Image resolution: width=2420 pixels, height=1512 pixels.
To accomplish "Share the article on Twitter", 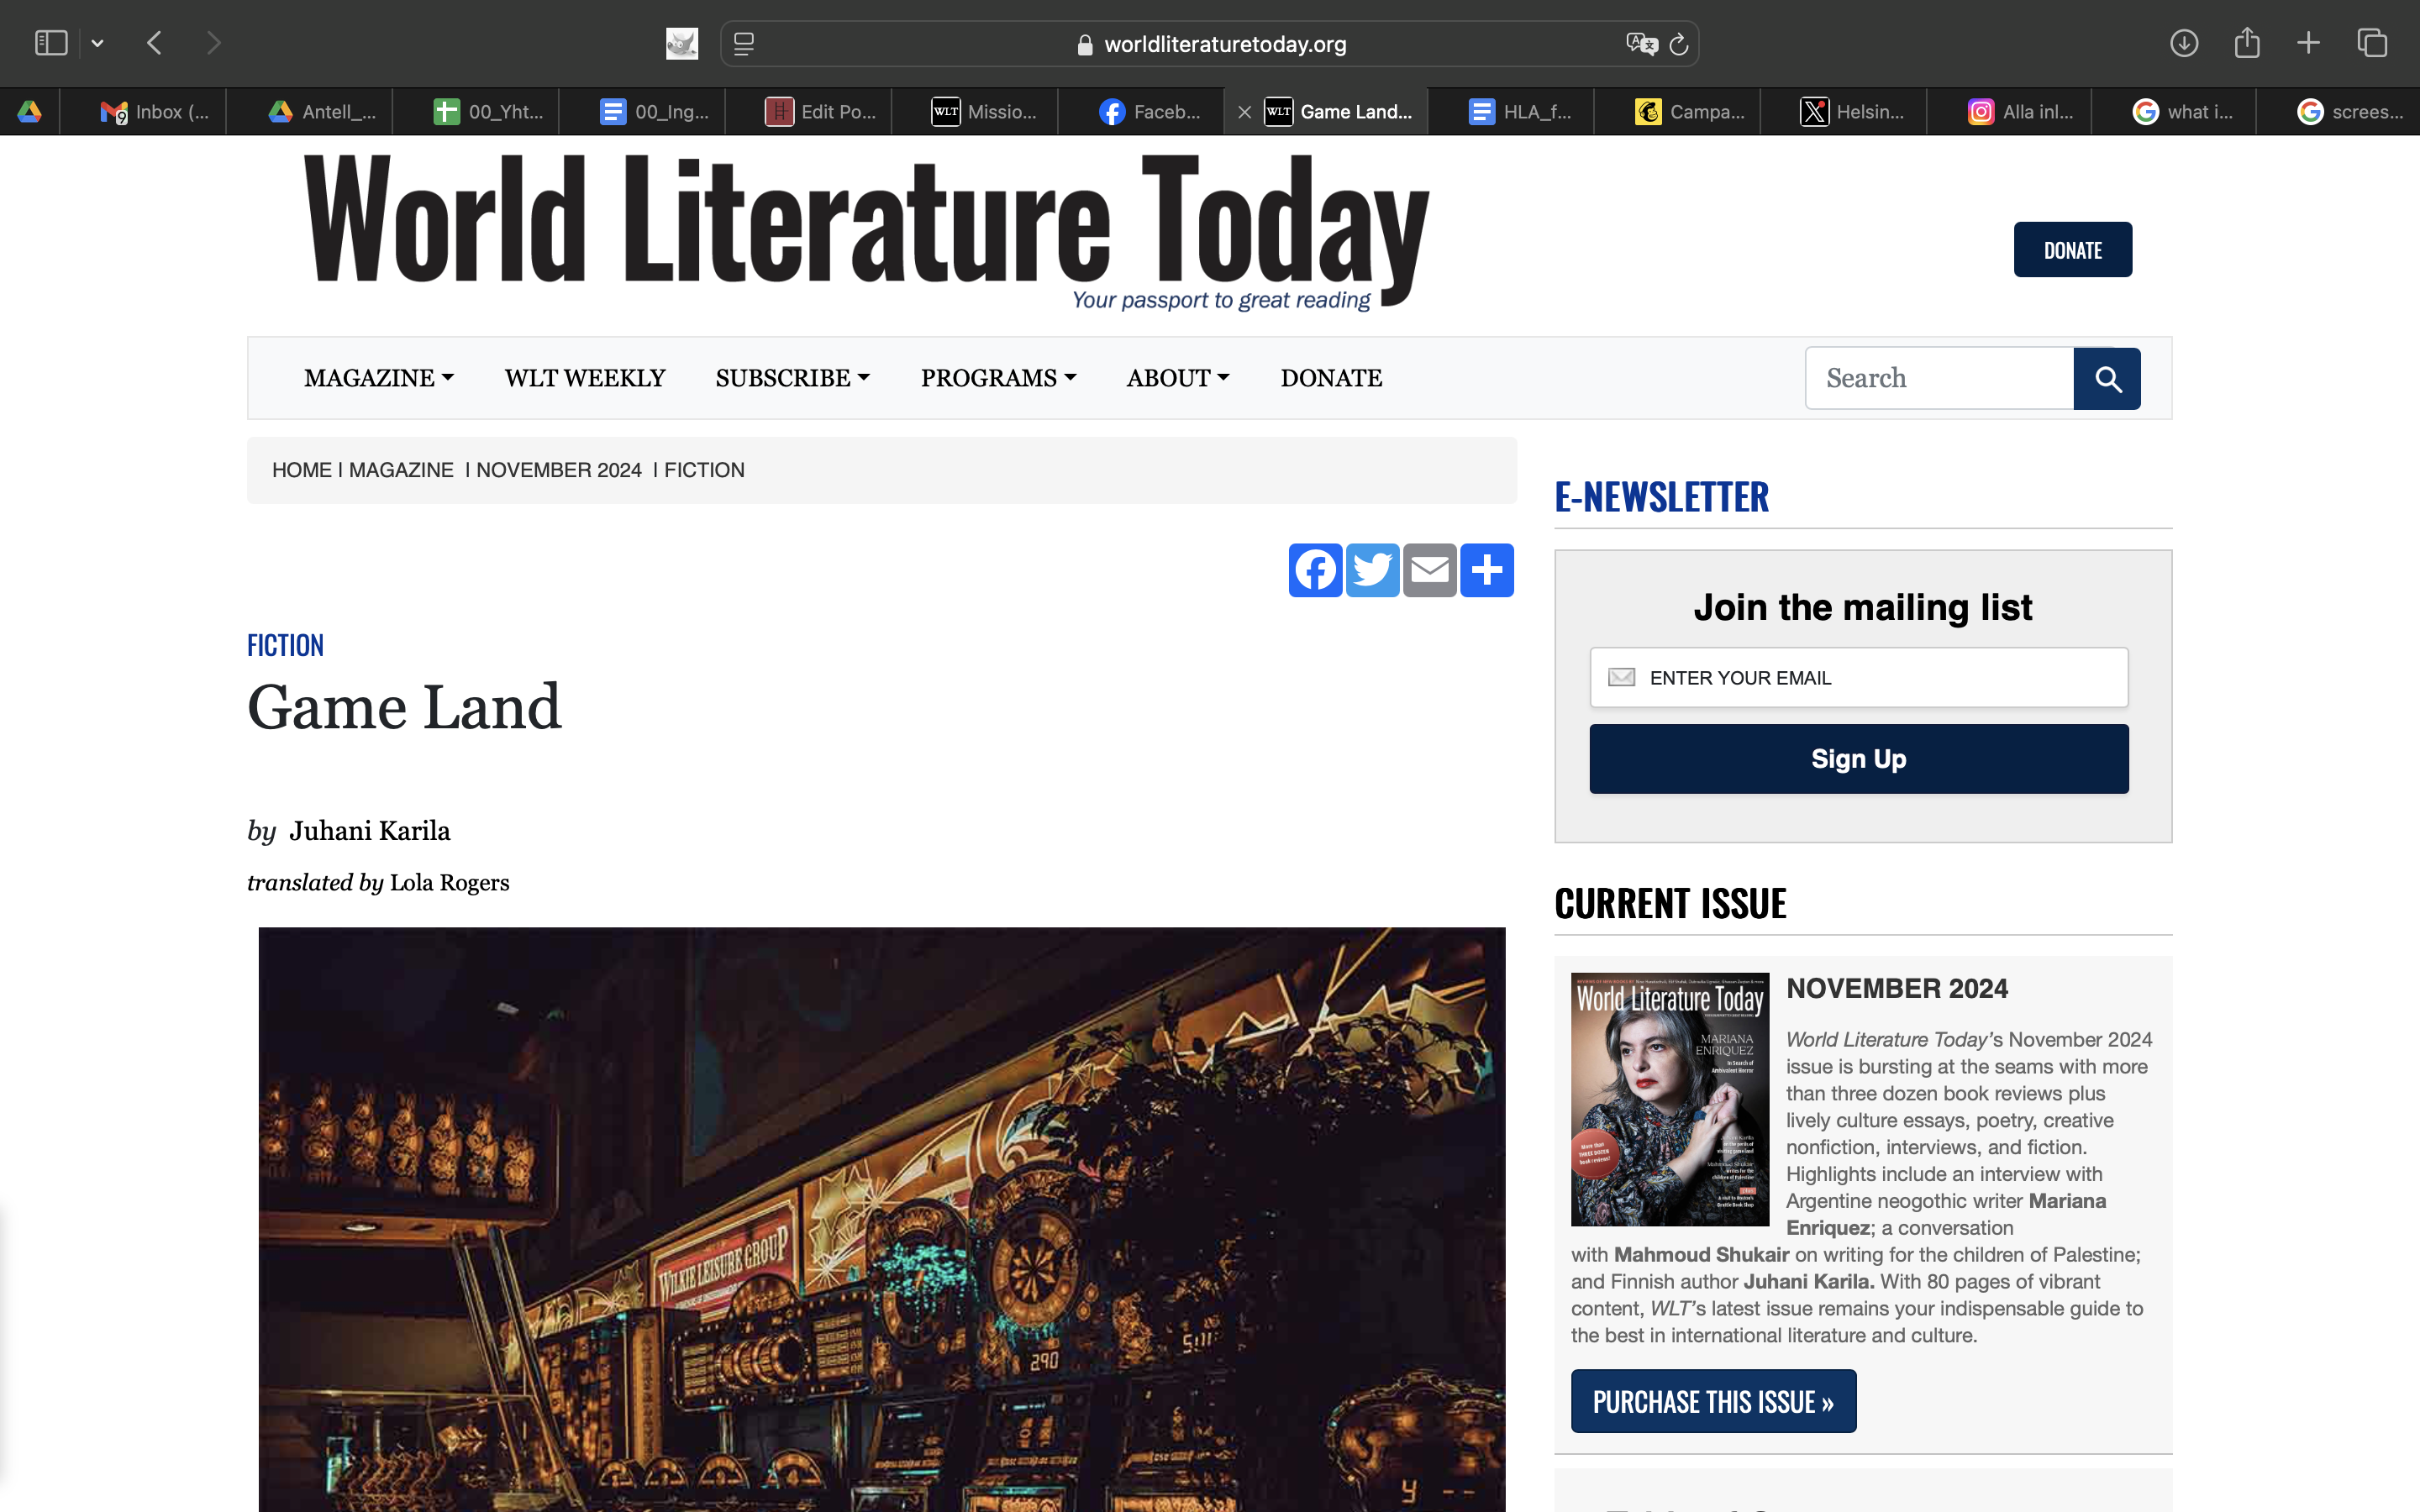I will 1372,570.
